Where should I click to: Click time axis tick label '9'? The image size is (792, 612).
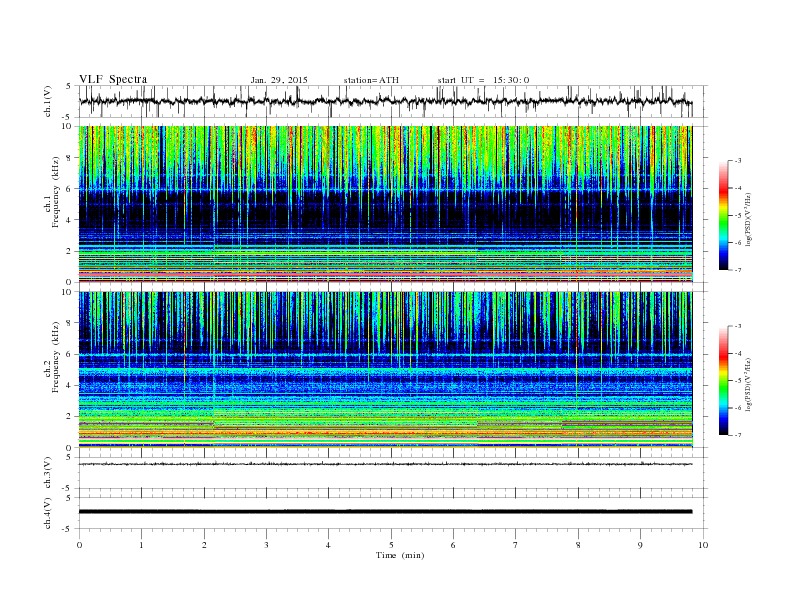(x=640, y=545)
